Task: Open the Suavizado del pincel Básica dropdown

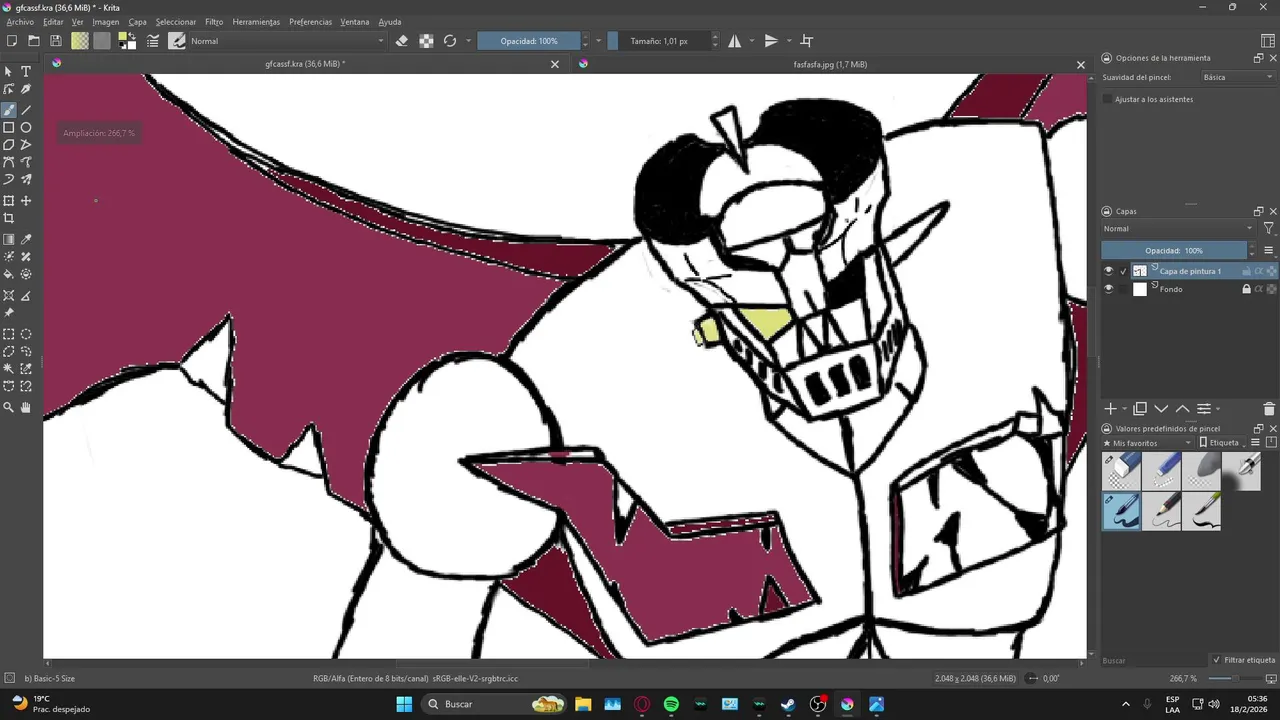Action: click(1237, 77)
